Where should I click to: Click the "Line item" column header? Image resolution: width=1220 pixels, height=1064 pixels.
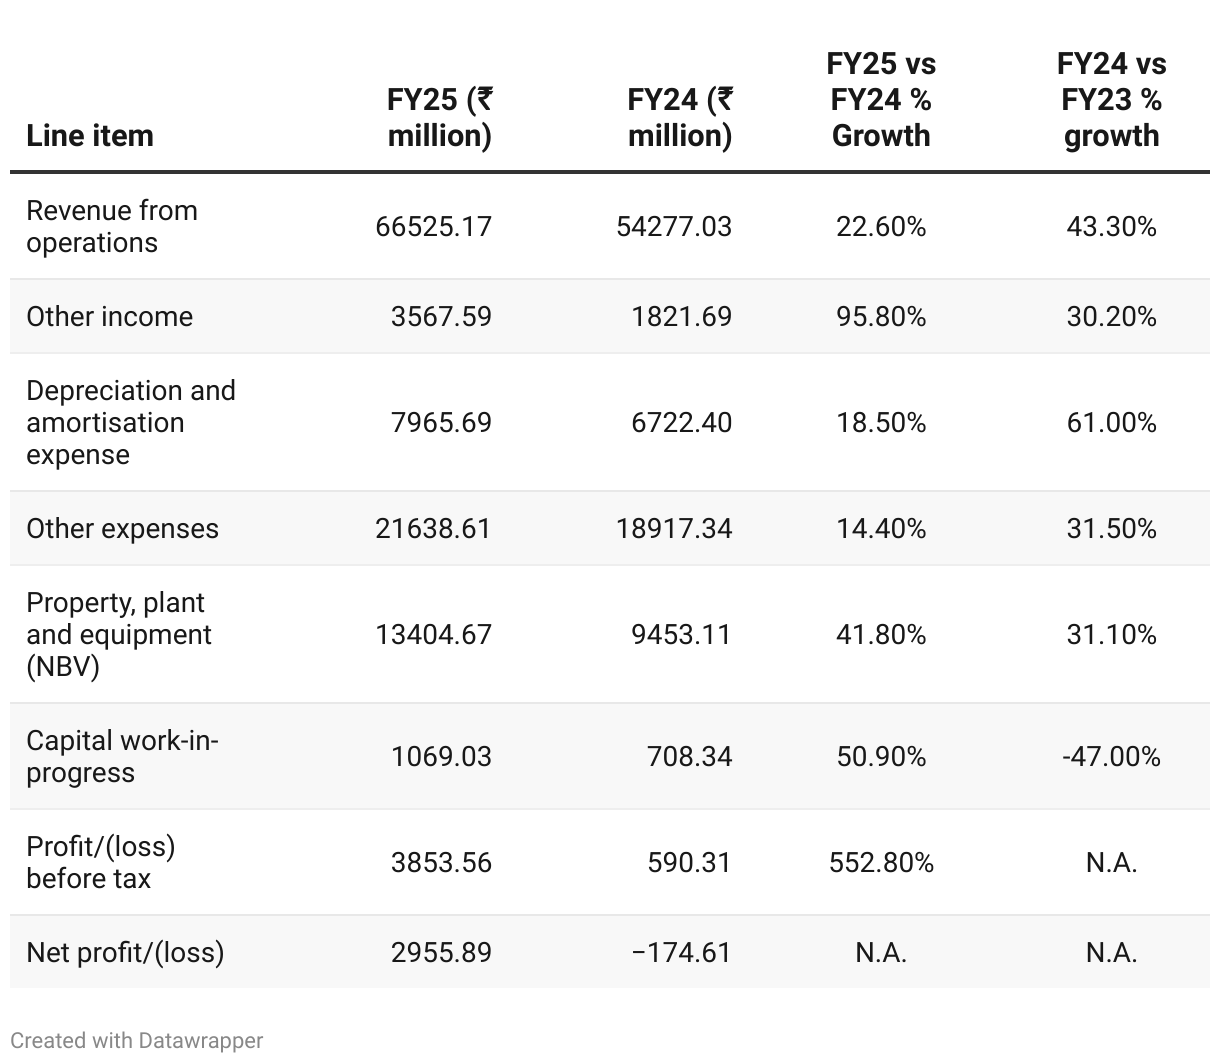[90, 136]
